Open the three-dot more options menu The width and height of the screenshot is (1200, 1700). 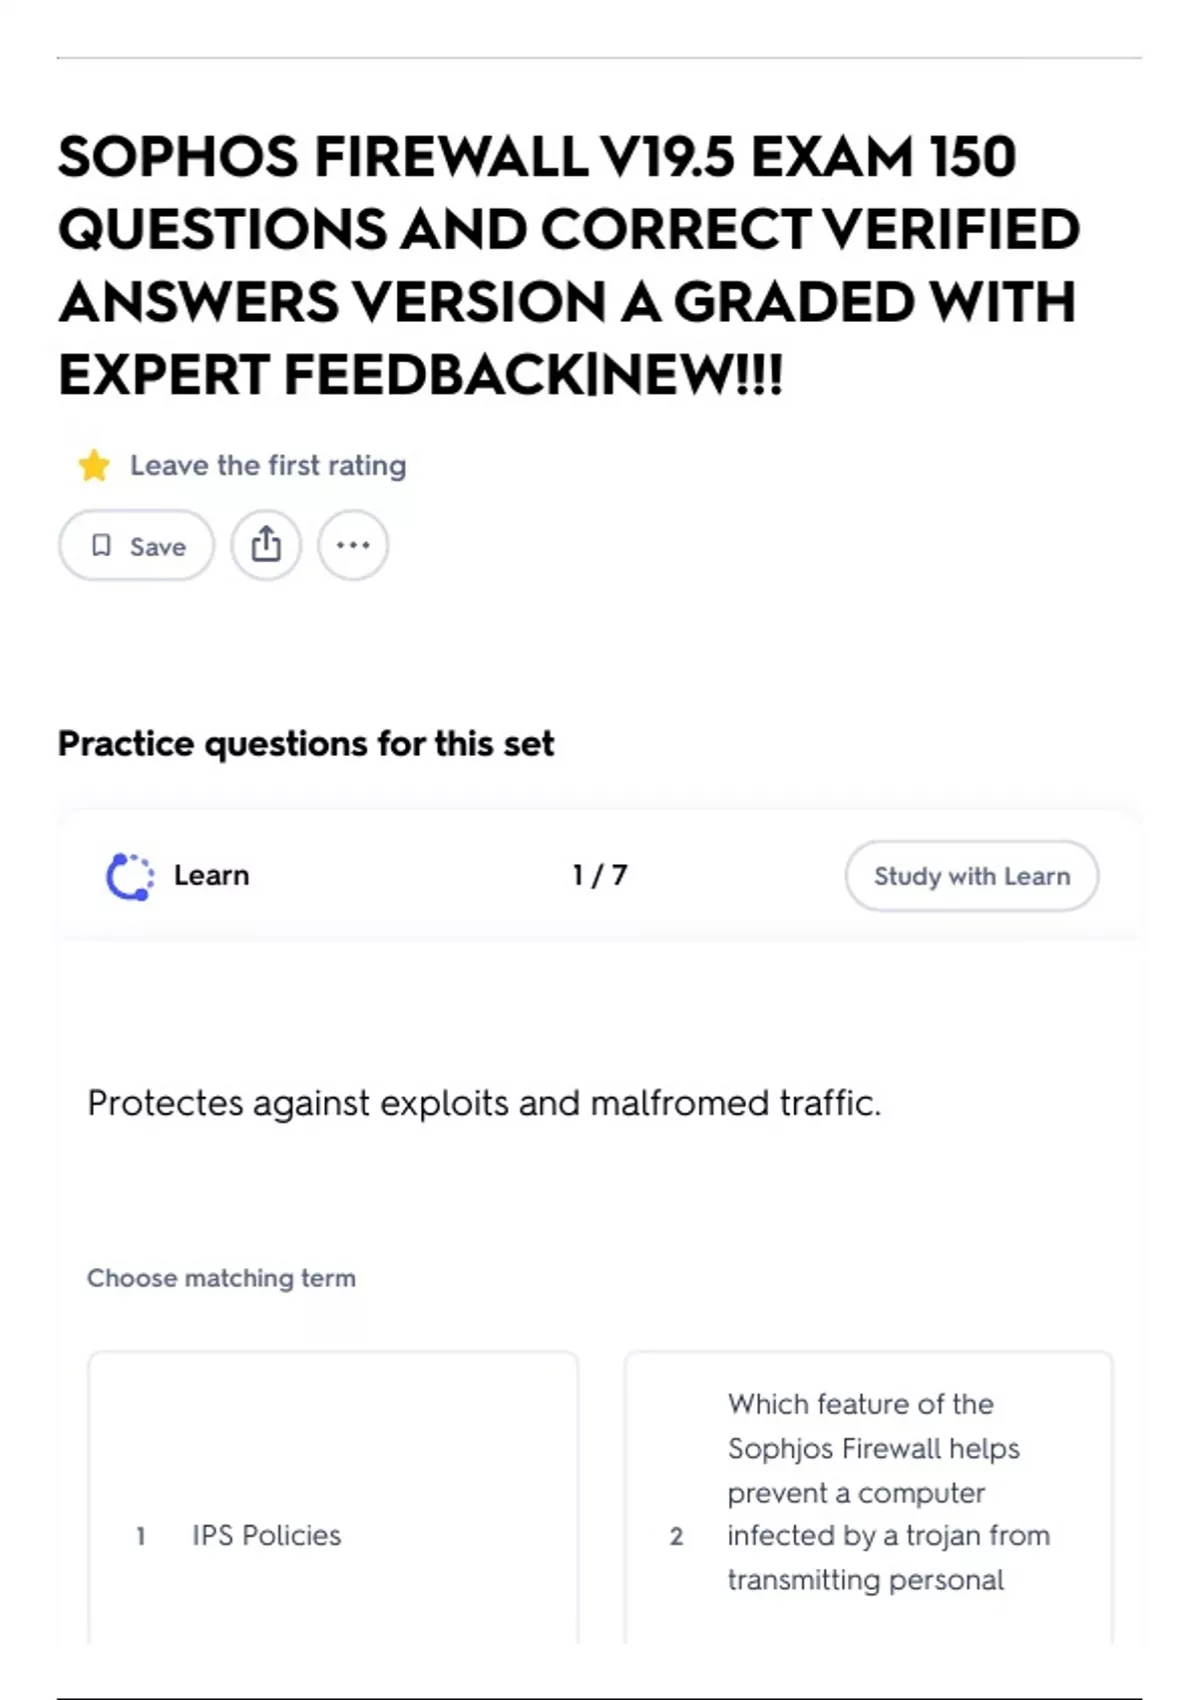(353, 545)
